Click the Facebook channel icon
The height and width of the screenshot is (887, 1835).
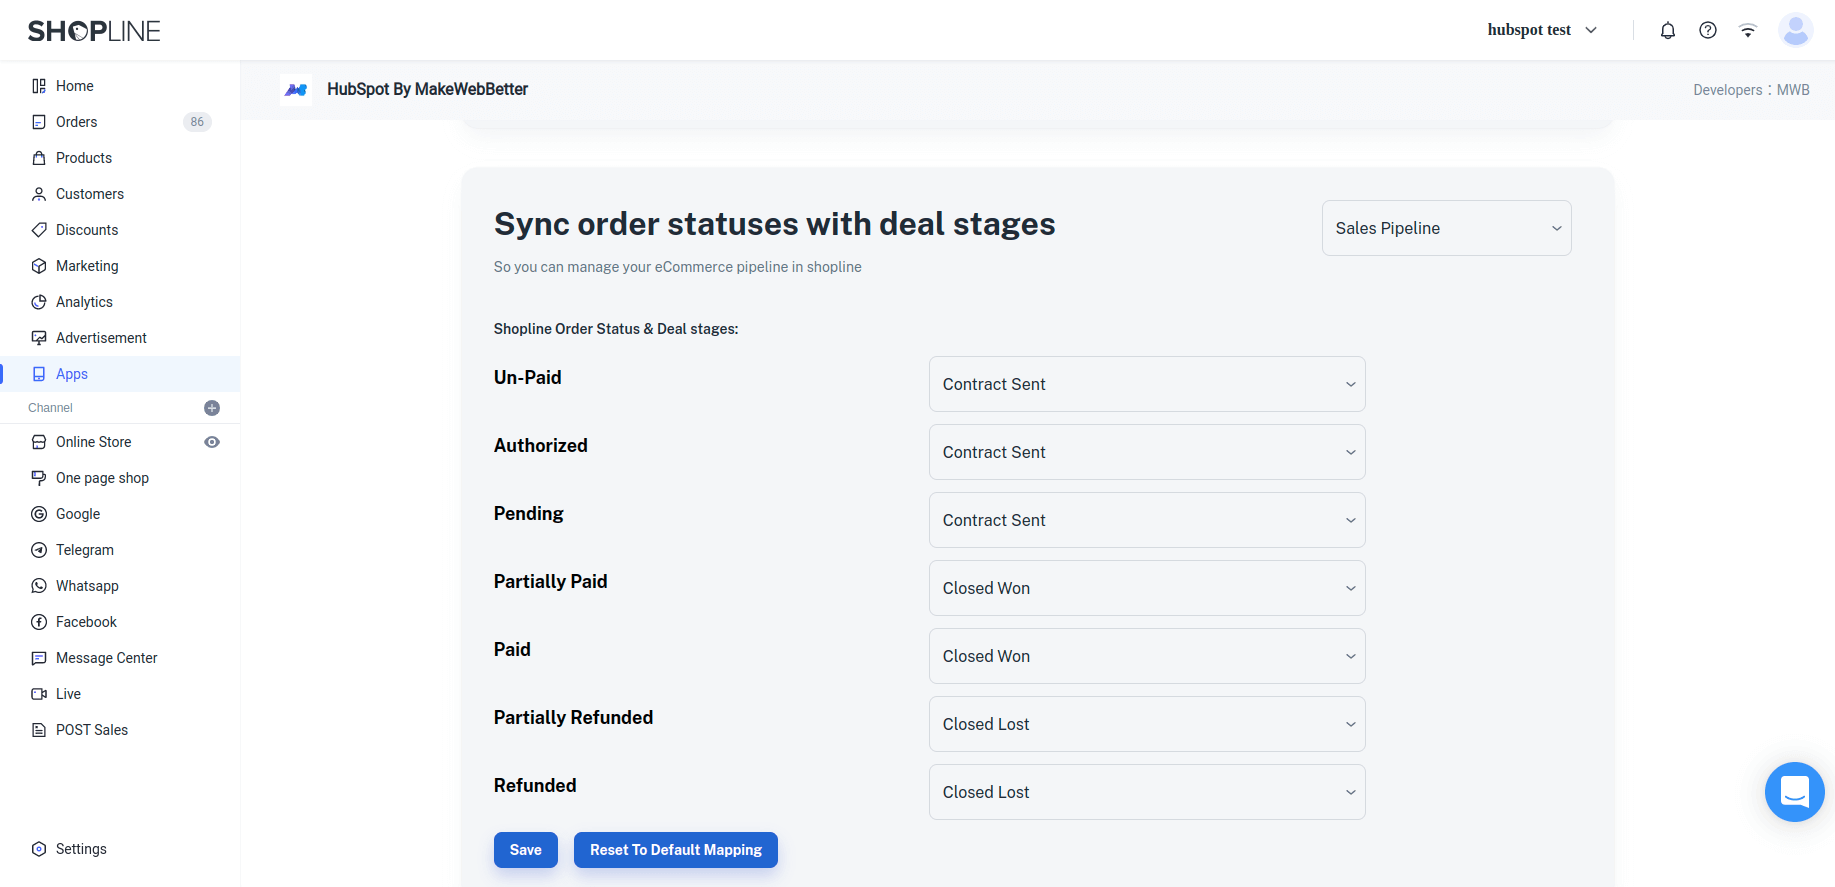pyautogui.click(x=39, y=622)
